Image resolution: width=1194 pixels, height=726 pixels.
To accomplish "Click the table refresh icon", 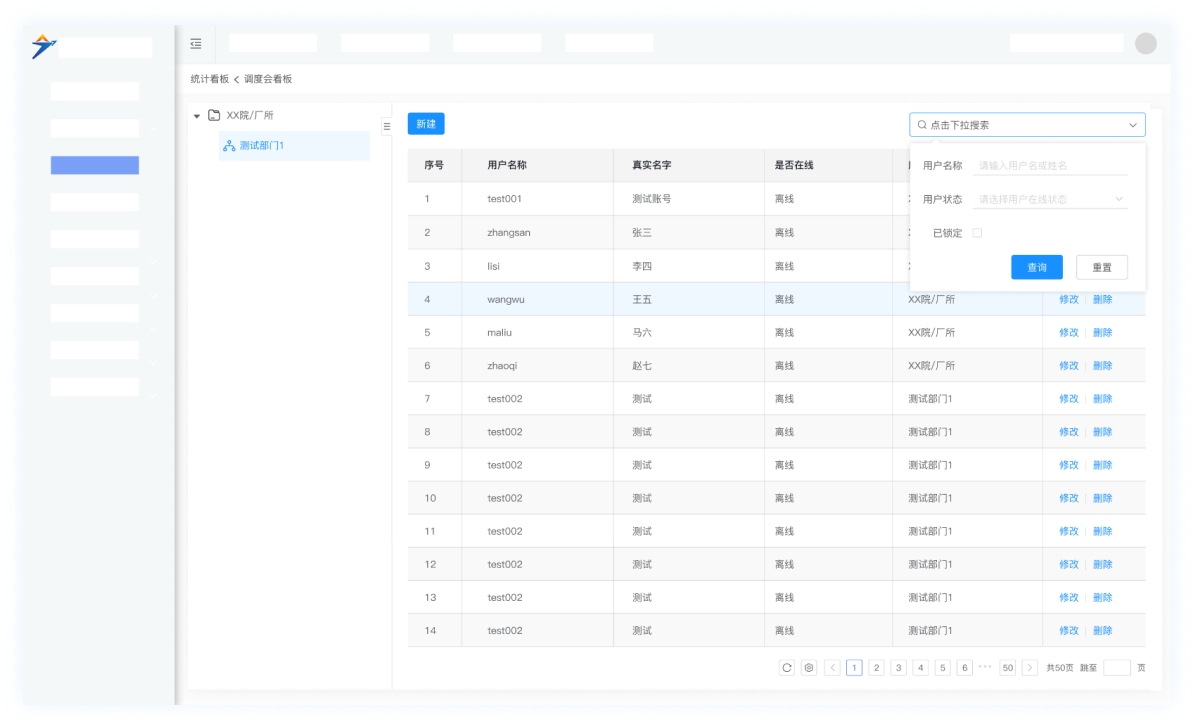I will pos(787,667).
